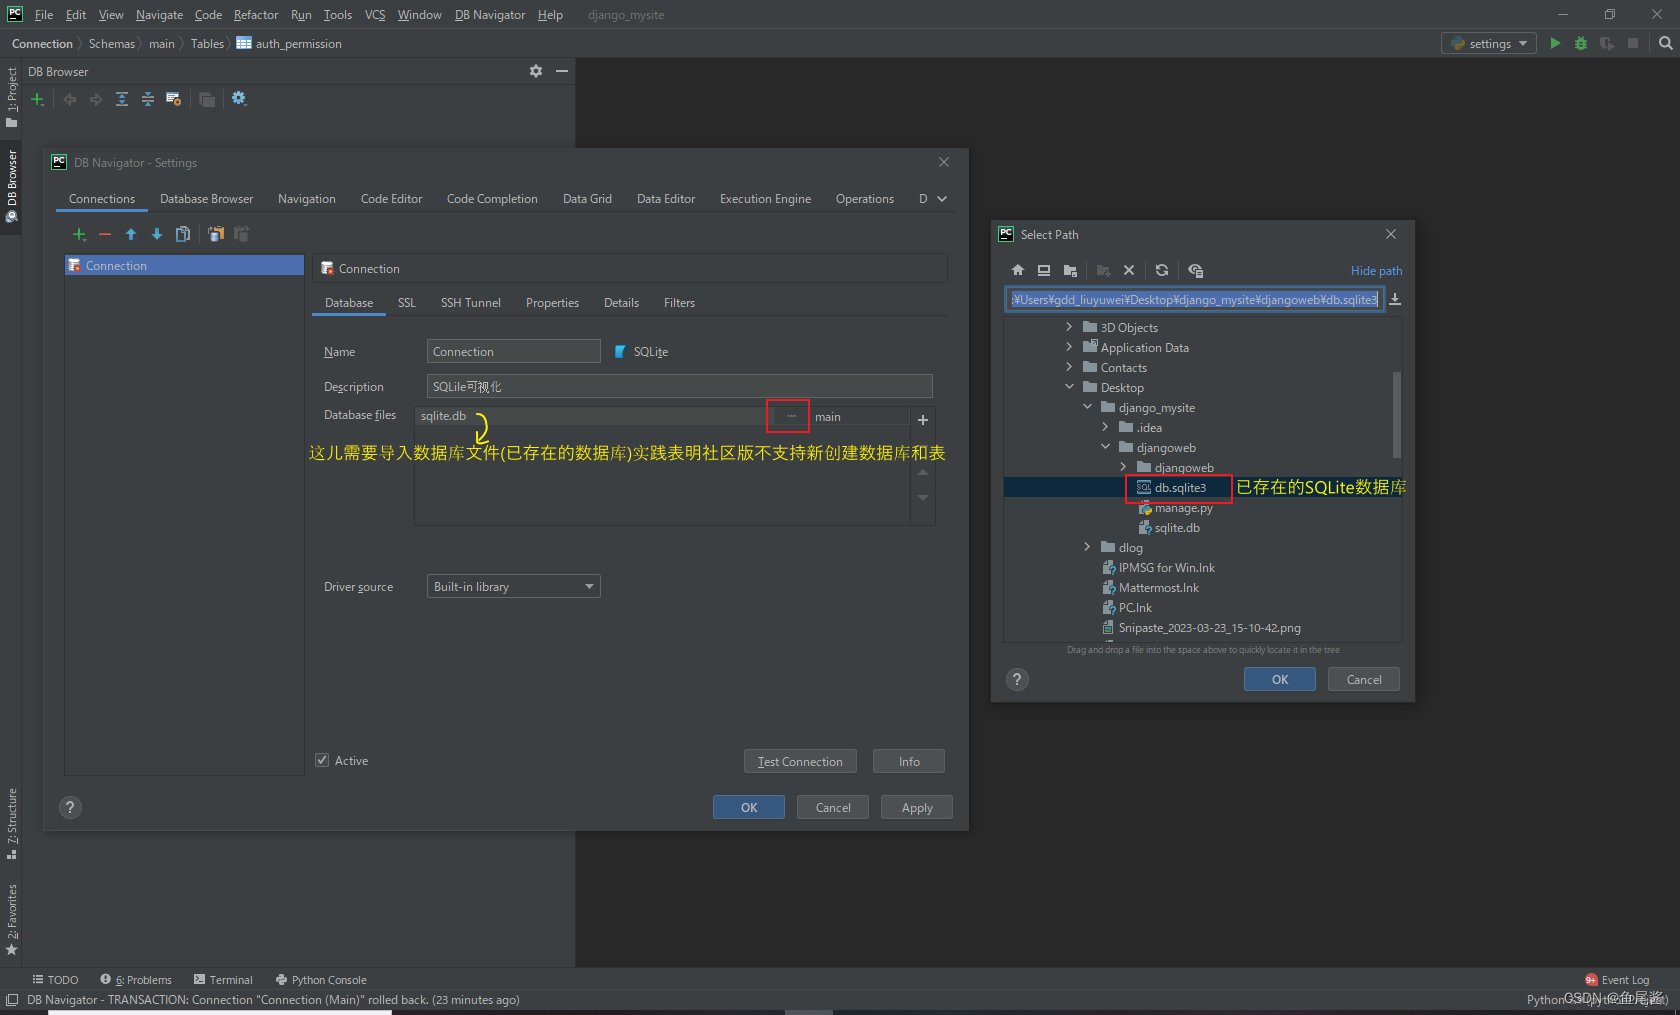Click path history download-arrow icon

point(1395,299)
